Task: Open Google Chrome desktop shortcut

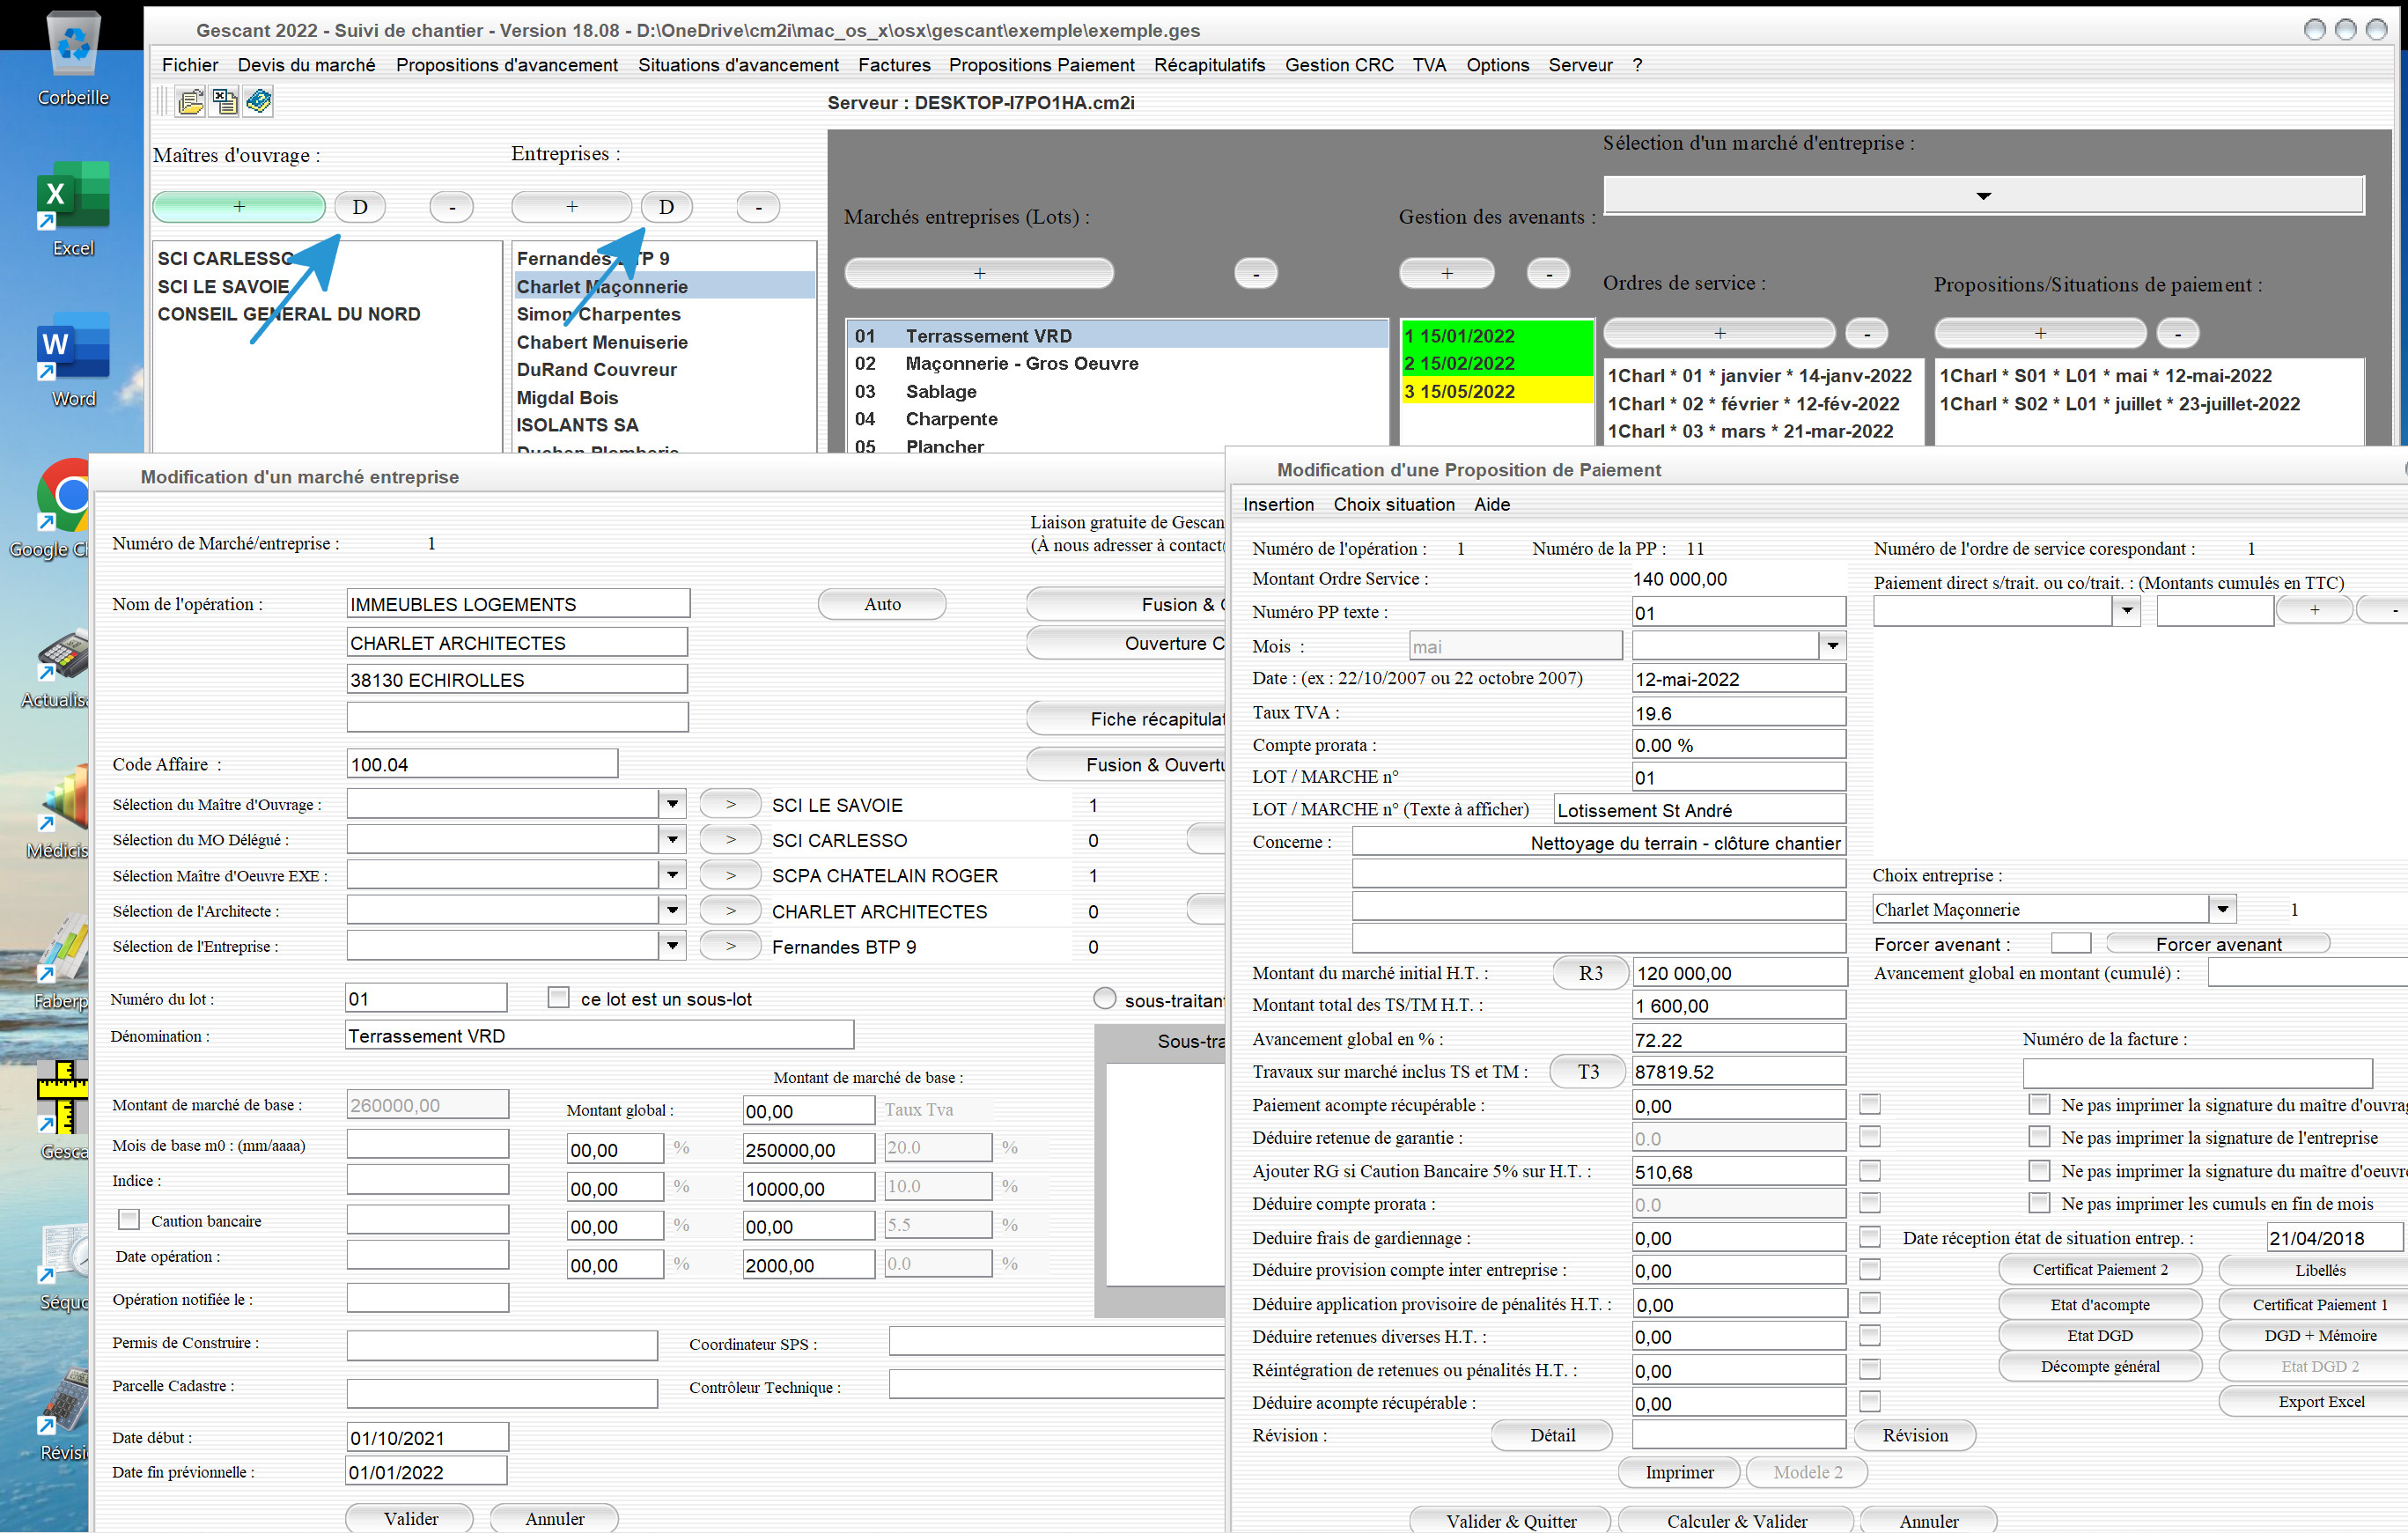Action: pos(60,510)
